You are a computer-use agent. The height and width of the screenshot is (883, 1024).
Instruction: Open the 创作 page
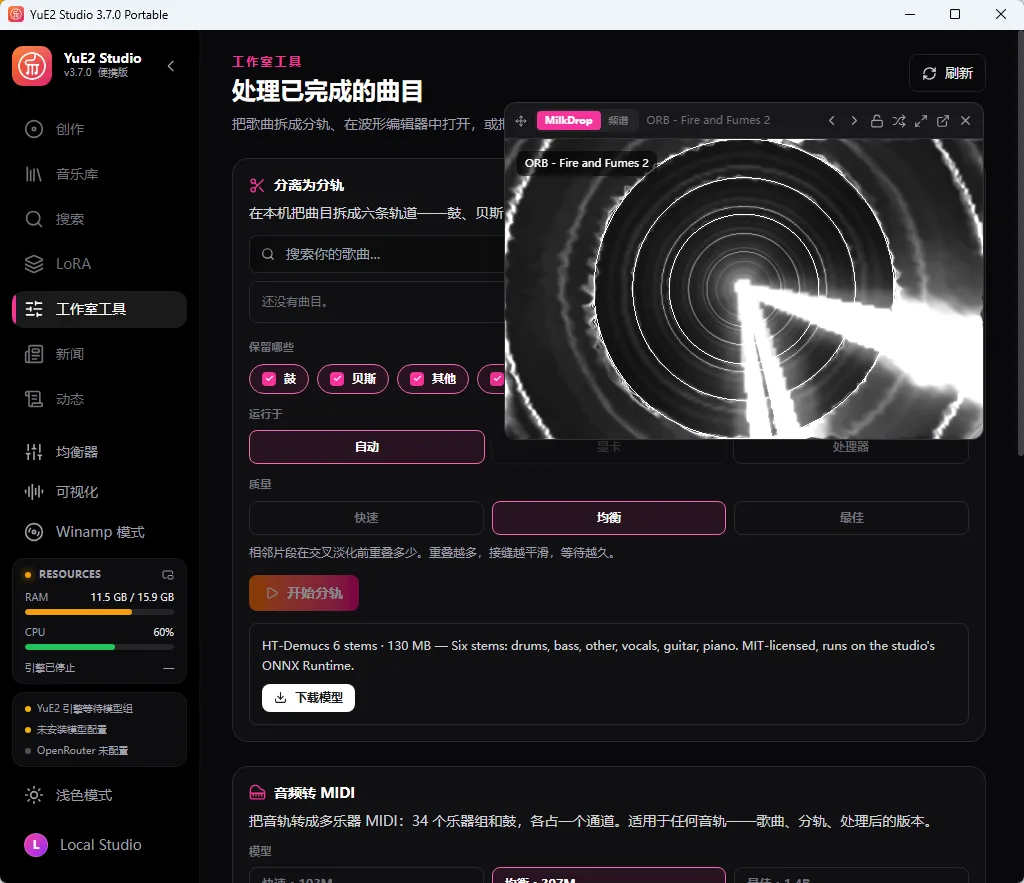click(x=99, y=129)
